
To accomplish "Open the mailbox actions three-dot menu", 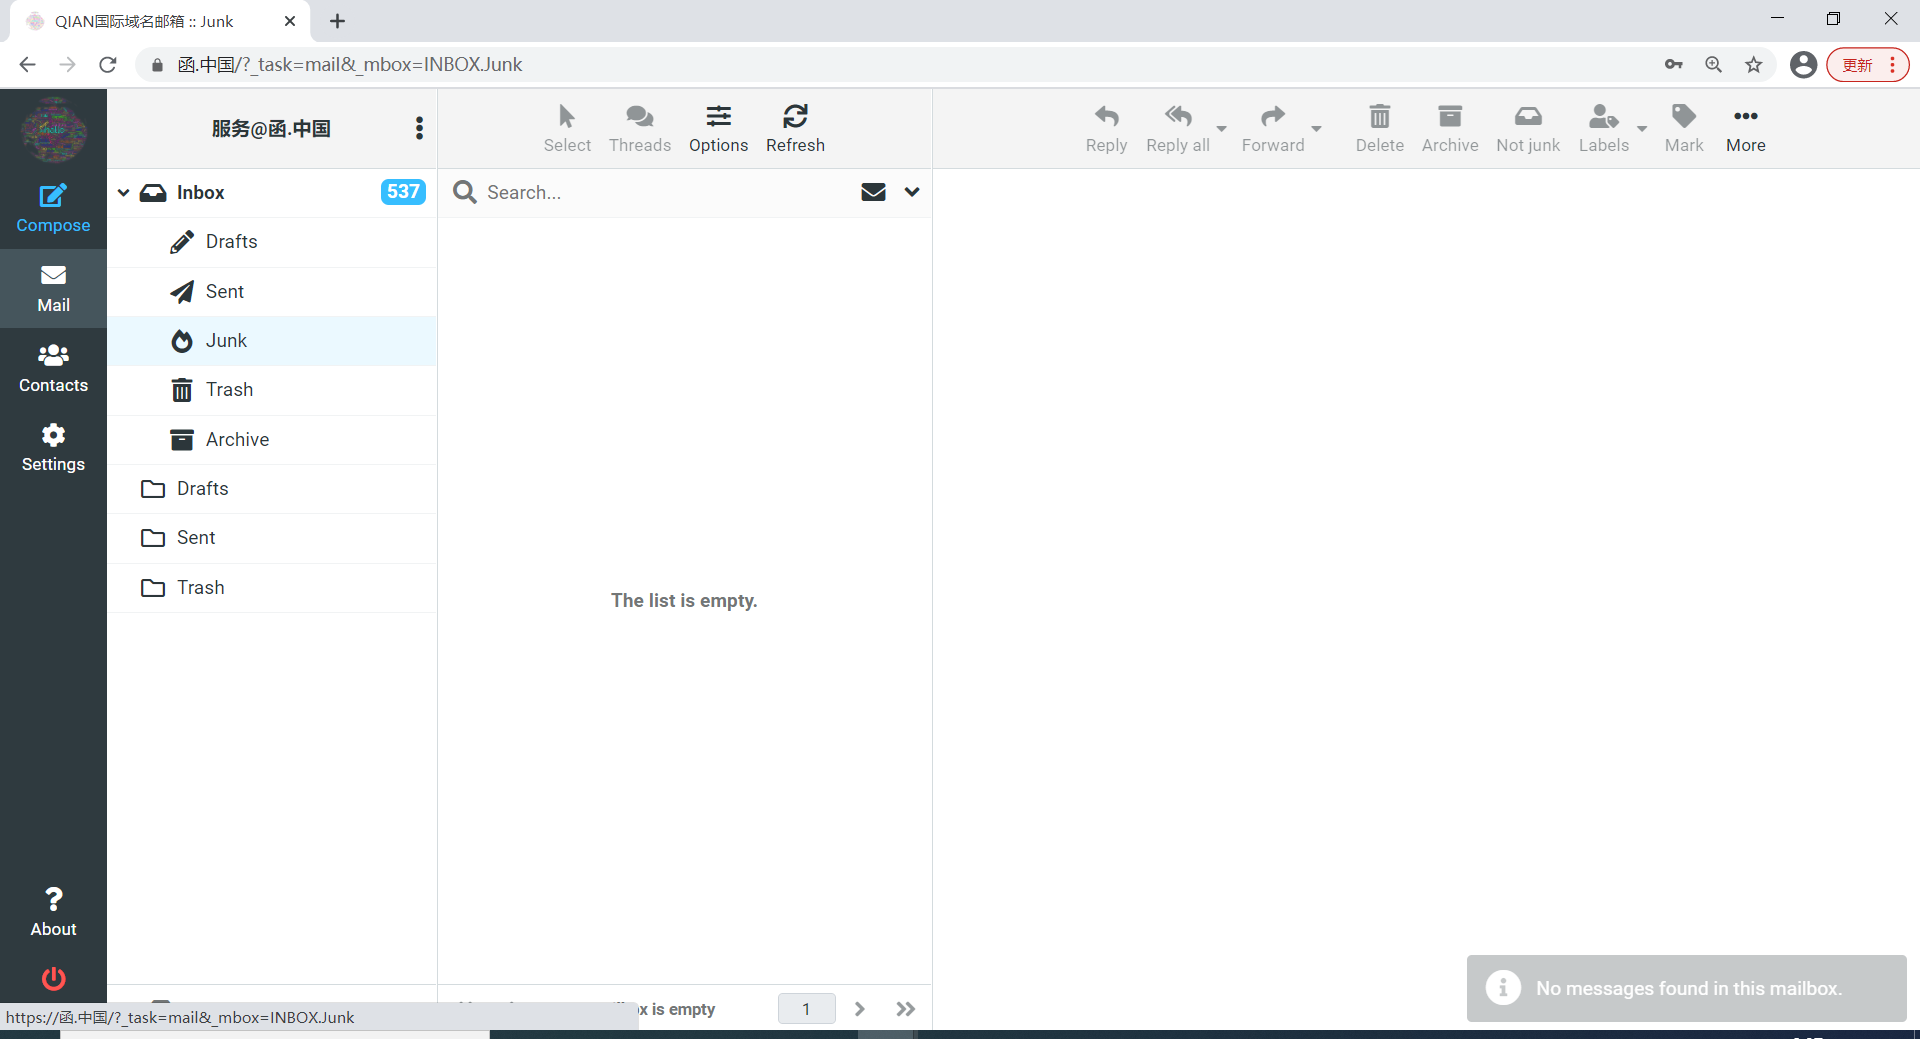I will [419, 128].
